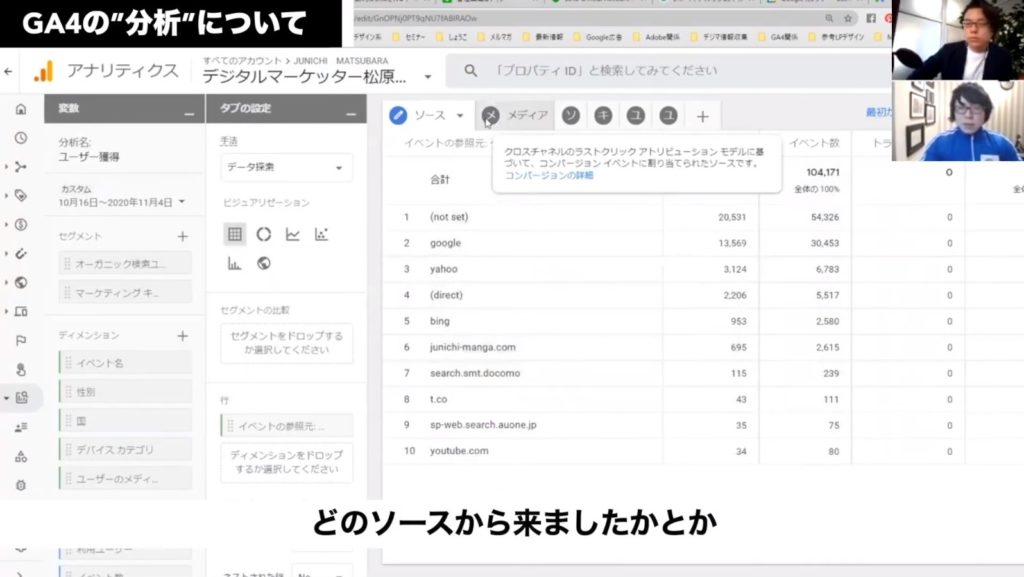Select the scatter plot visualization icon
Screen dimensions: 1024x577
[x=321, y=234]
